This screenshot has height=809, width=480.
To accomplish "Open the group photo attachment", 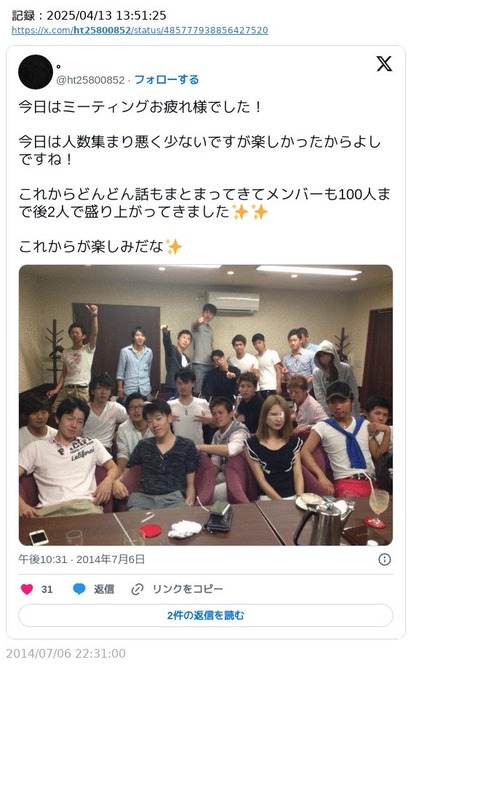I will [x=205, y=405].
